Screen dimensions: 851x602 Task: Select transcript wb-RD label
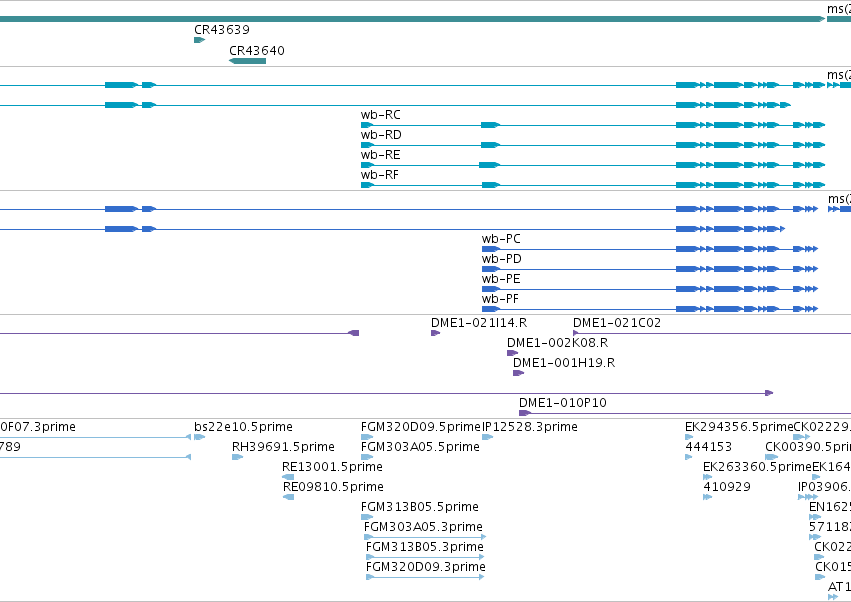click(x=381, y=135)
